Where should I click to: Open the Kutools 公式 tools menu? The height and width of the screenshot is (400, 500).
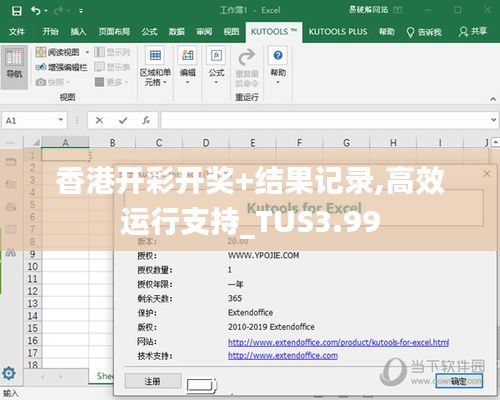pyautogui.click(x=216, y=66)
